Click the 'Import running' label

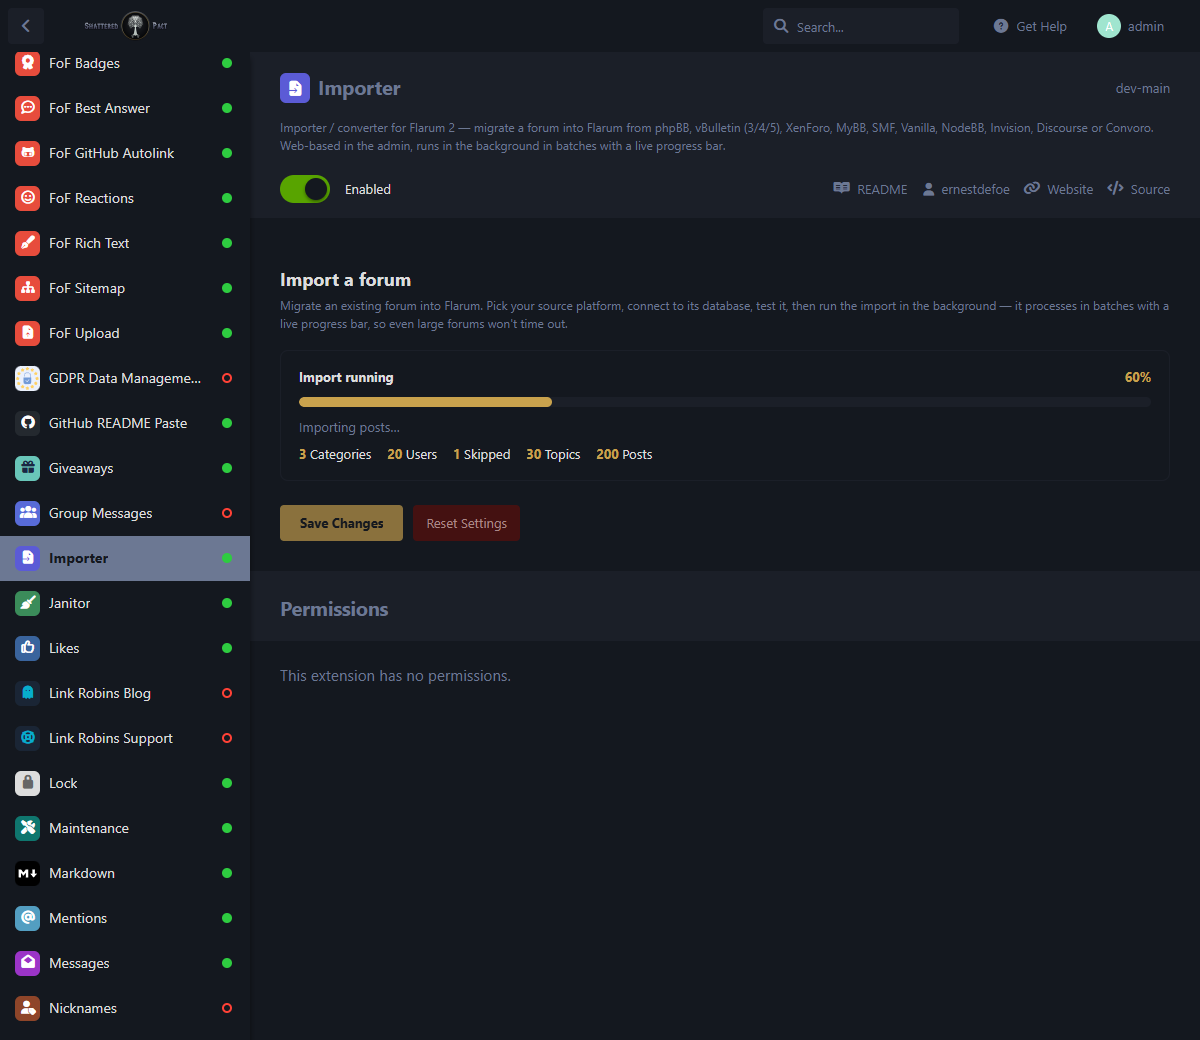point(346,377)
